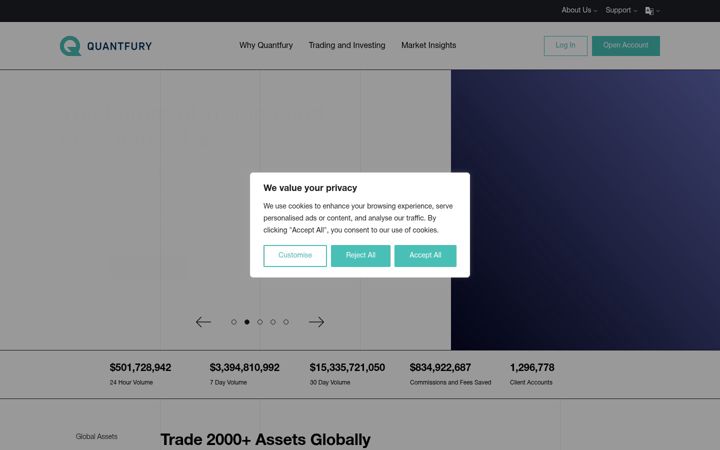
Task: Reject All cookies
Action: (x=360, y=255)
